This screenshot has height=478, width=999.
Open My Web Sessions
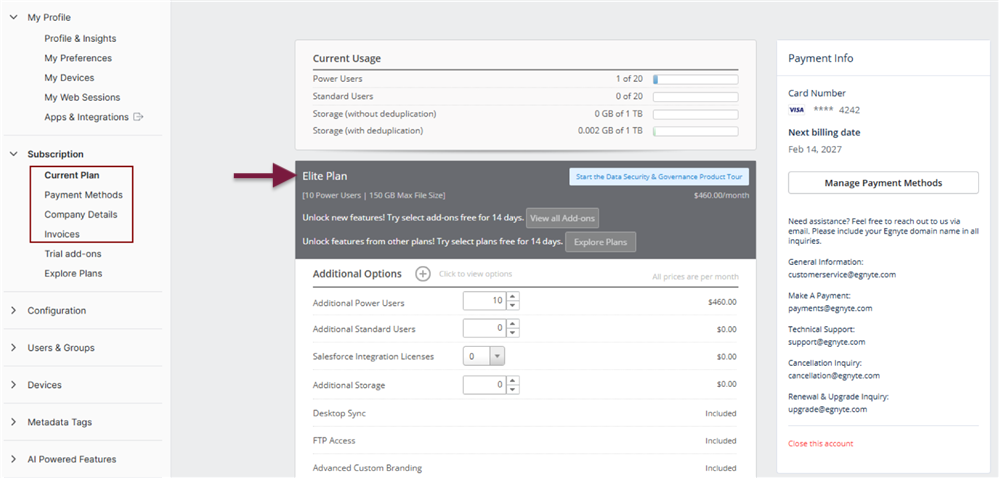click(82, 98)
